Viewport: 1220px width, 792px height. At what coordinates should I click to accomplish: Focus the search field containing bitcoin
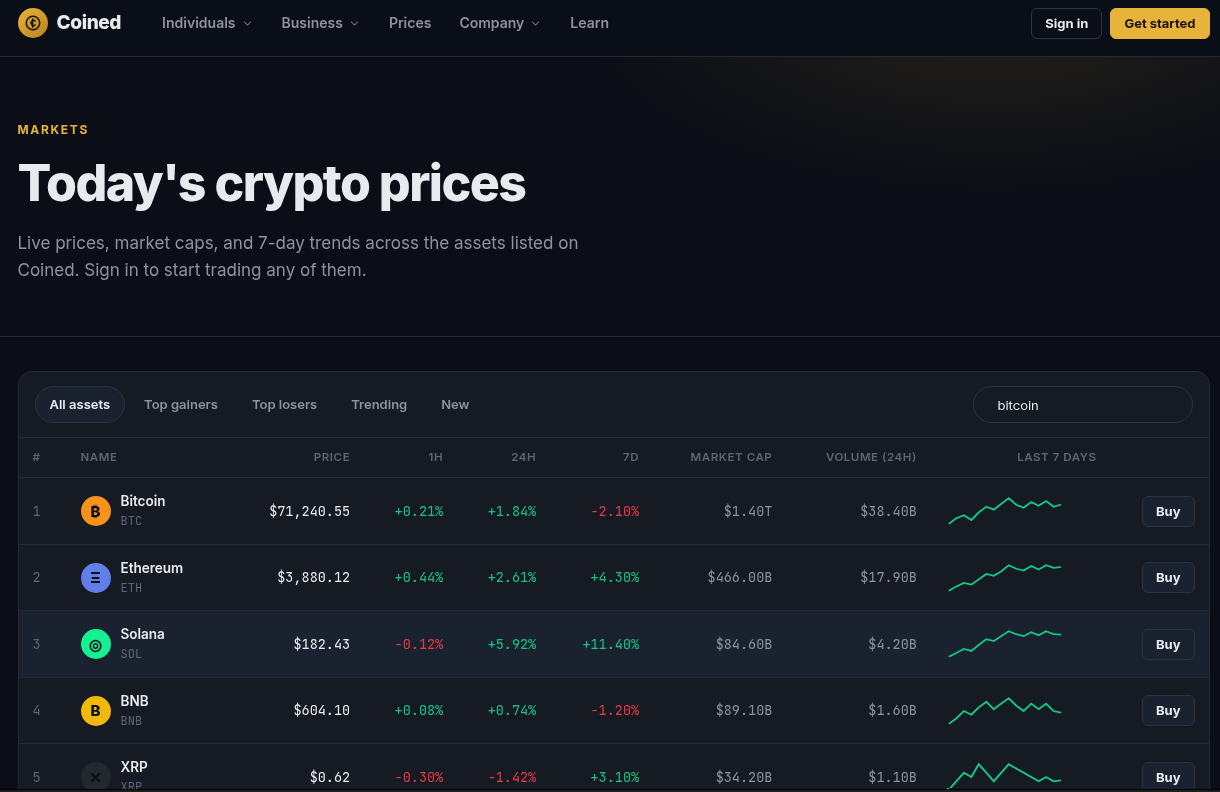[1083, 405]
